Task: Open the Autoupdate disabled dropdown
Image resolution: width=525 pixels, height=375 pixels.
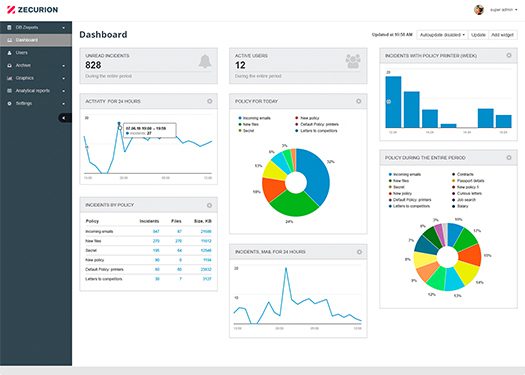Action: (442, 35)
